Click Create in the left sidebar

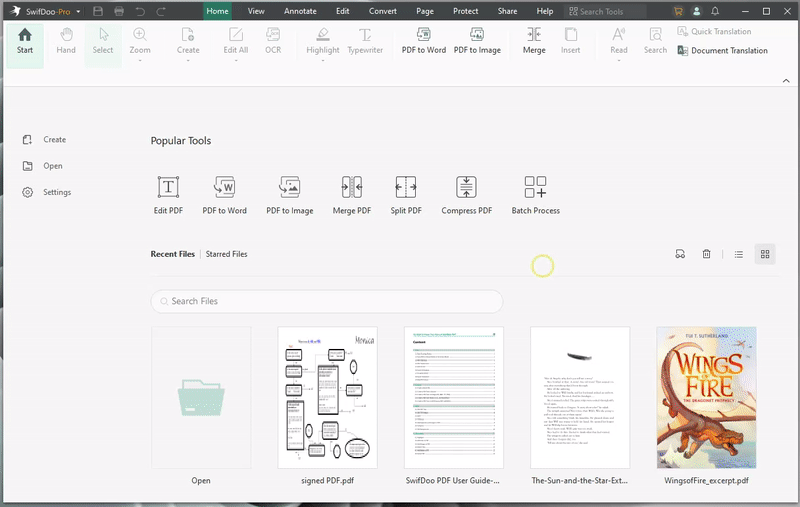point(44,139)
